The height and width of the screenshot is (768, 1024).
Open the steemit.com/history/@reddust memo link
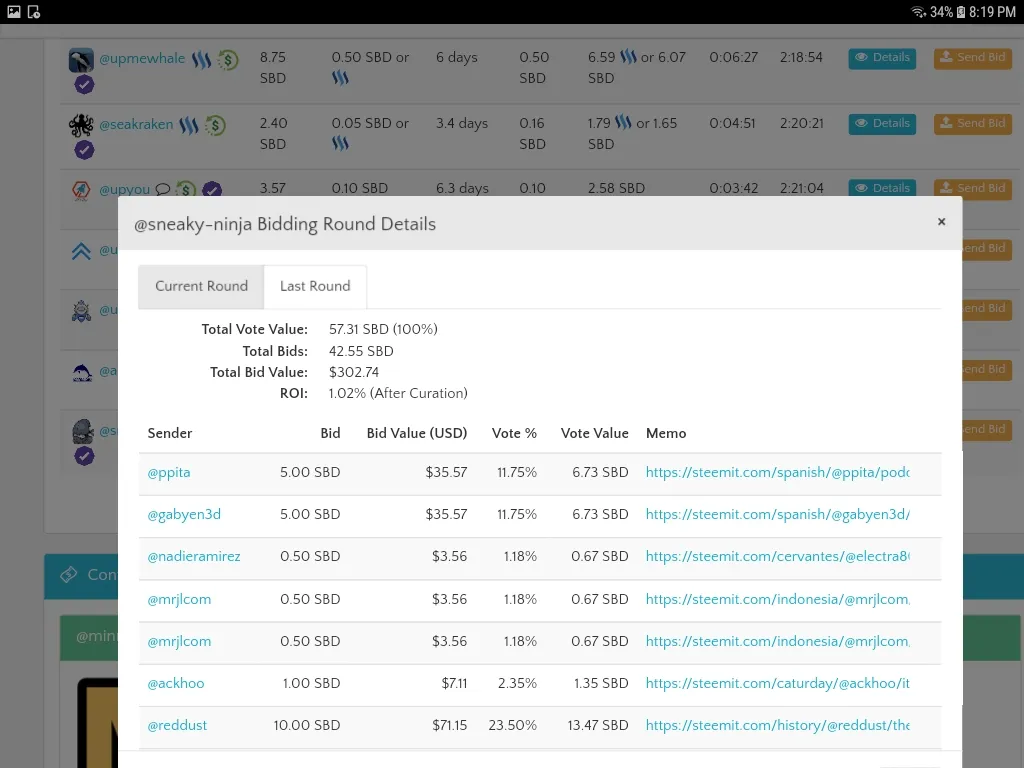[778, 725]
